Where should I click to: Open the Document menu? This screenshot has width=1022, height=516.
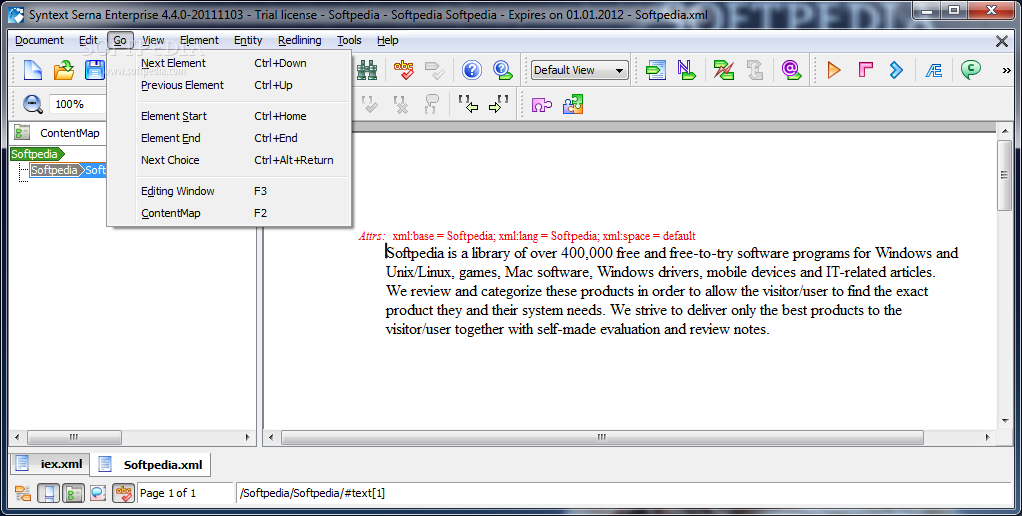39,40
